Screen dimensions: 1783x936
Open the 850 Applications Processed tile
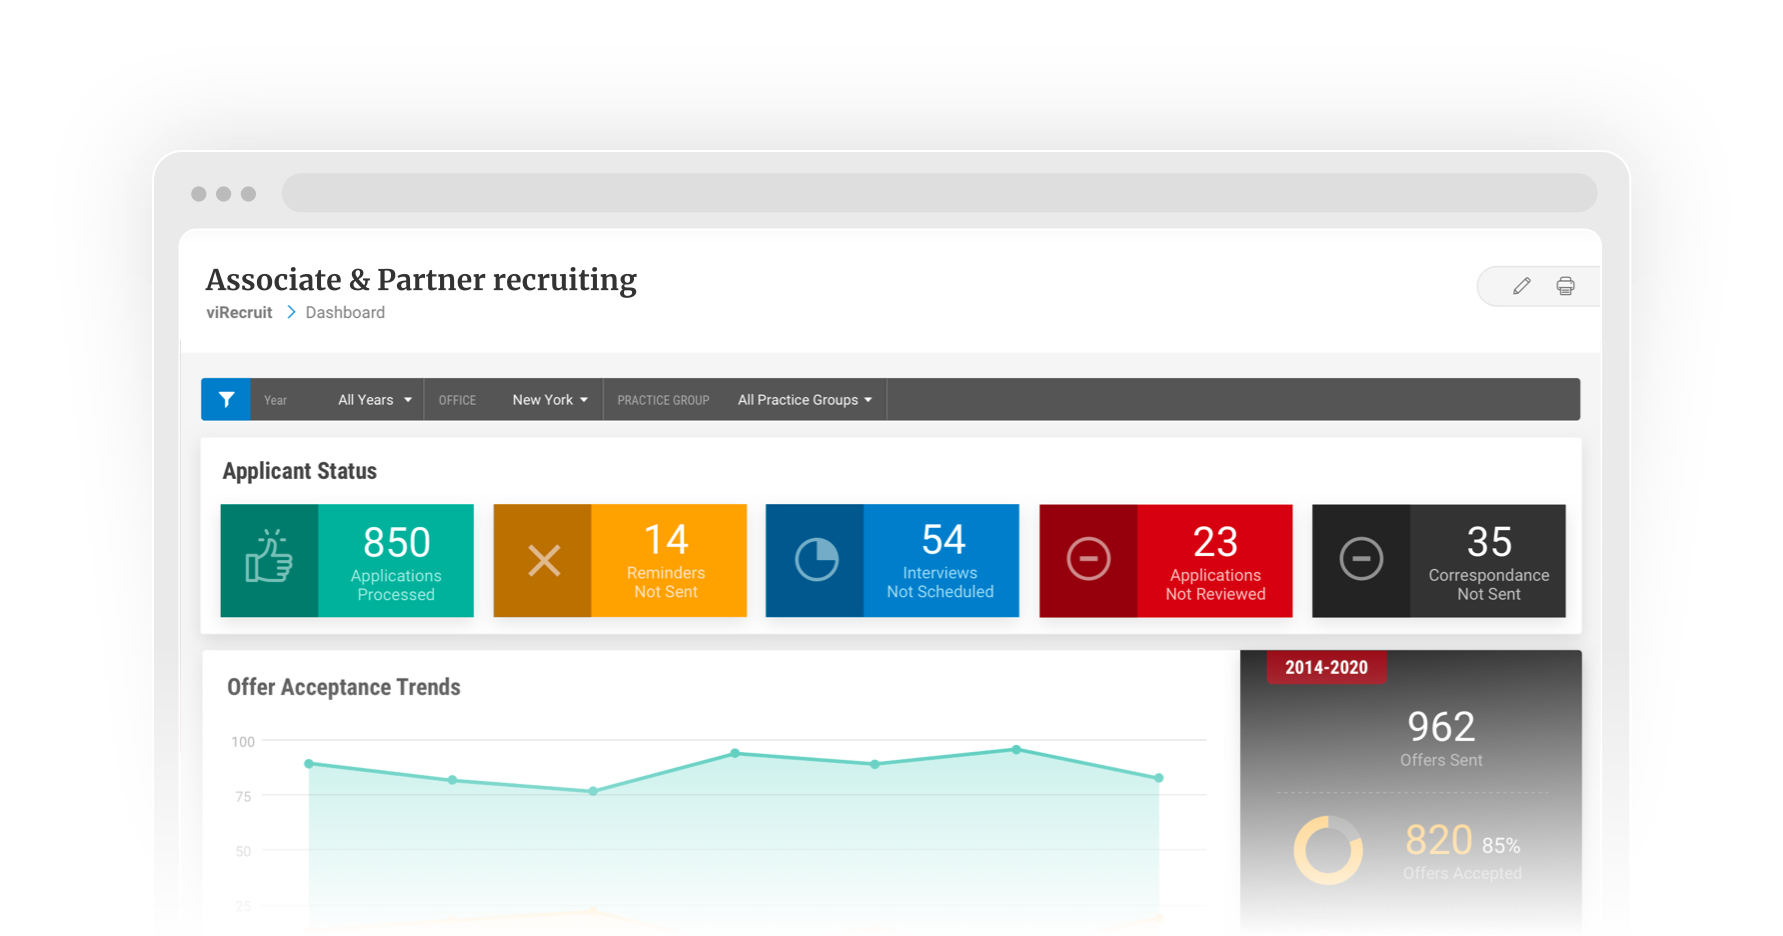396,561
